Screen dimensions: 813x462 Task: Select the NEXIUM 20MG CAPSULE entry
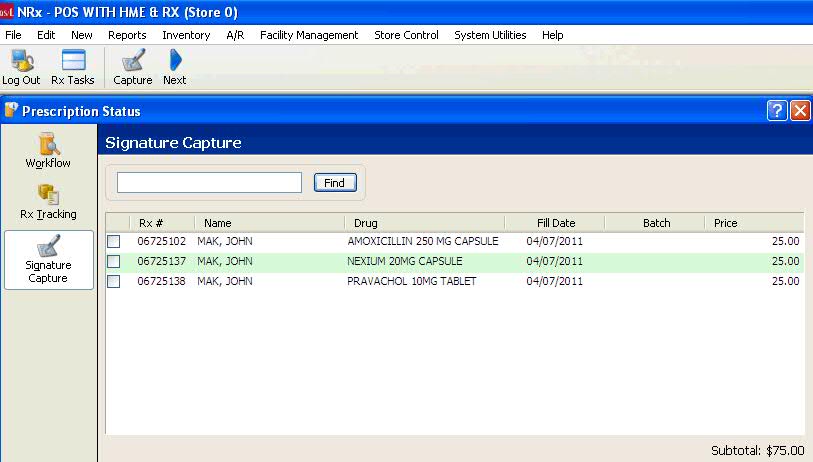click(x=404, y=261)
